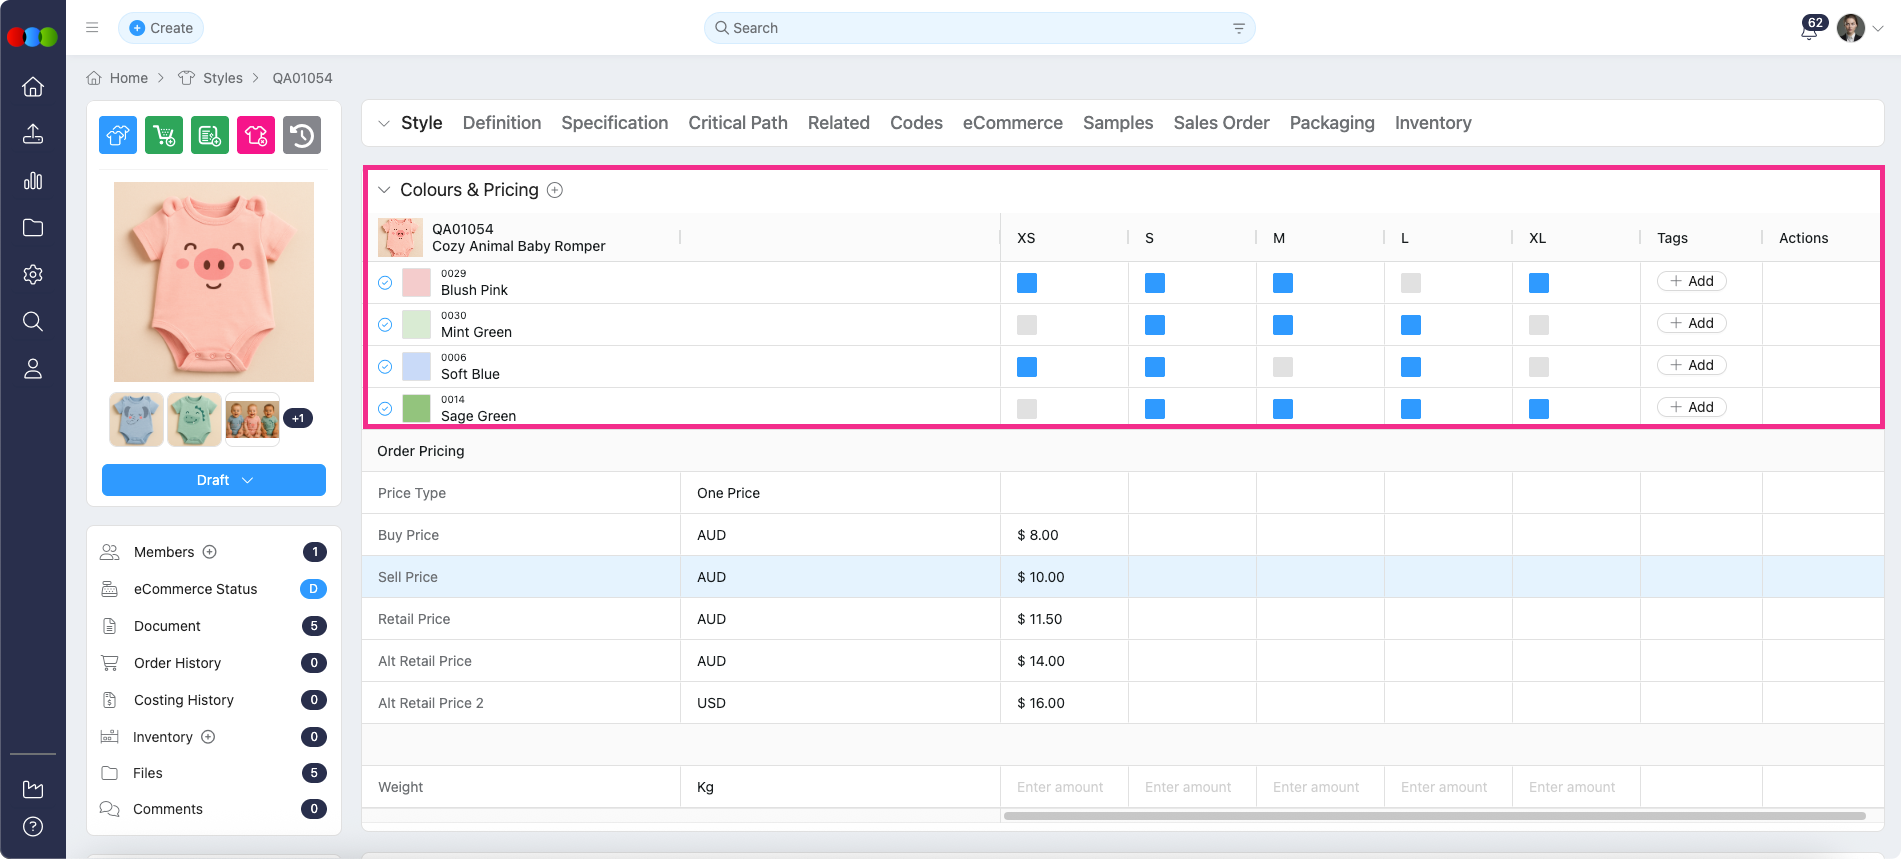
Task: Toggle the Mint Green row check circle
Action: (x=385, y=325)
